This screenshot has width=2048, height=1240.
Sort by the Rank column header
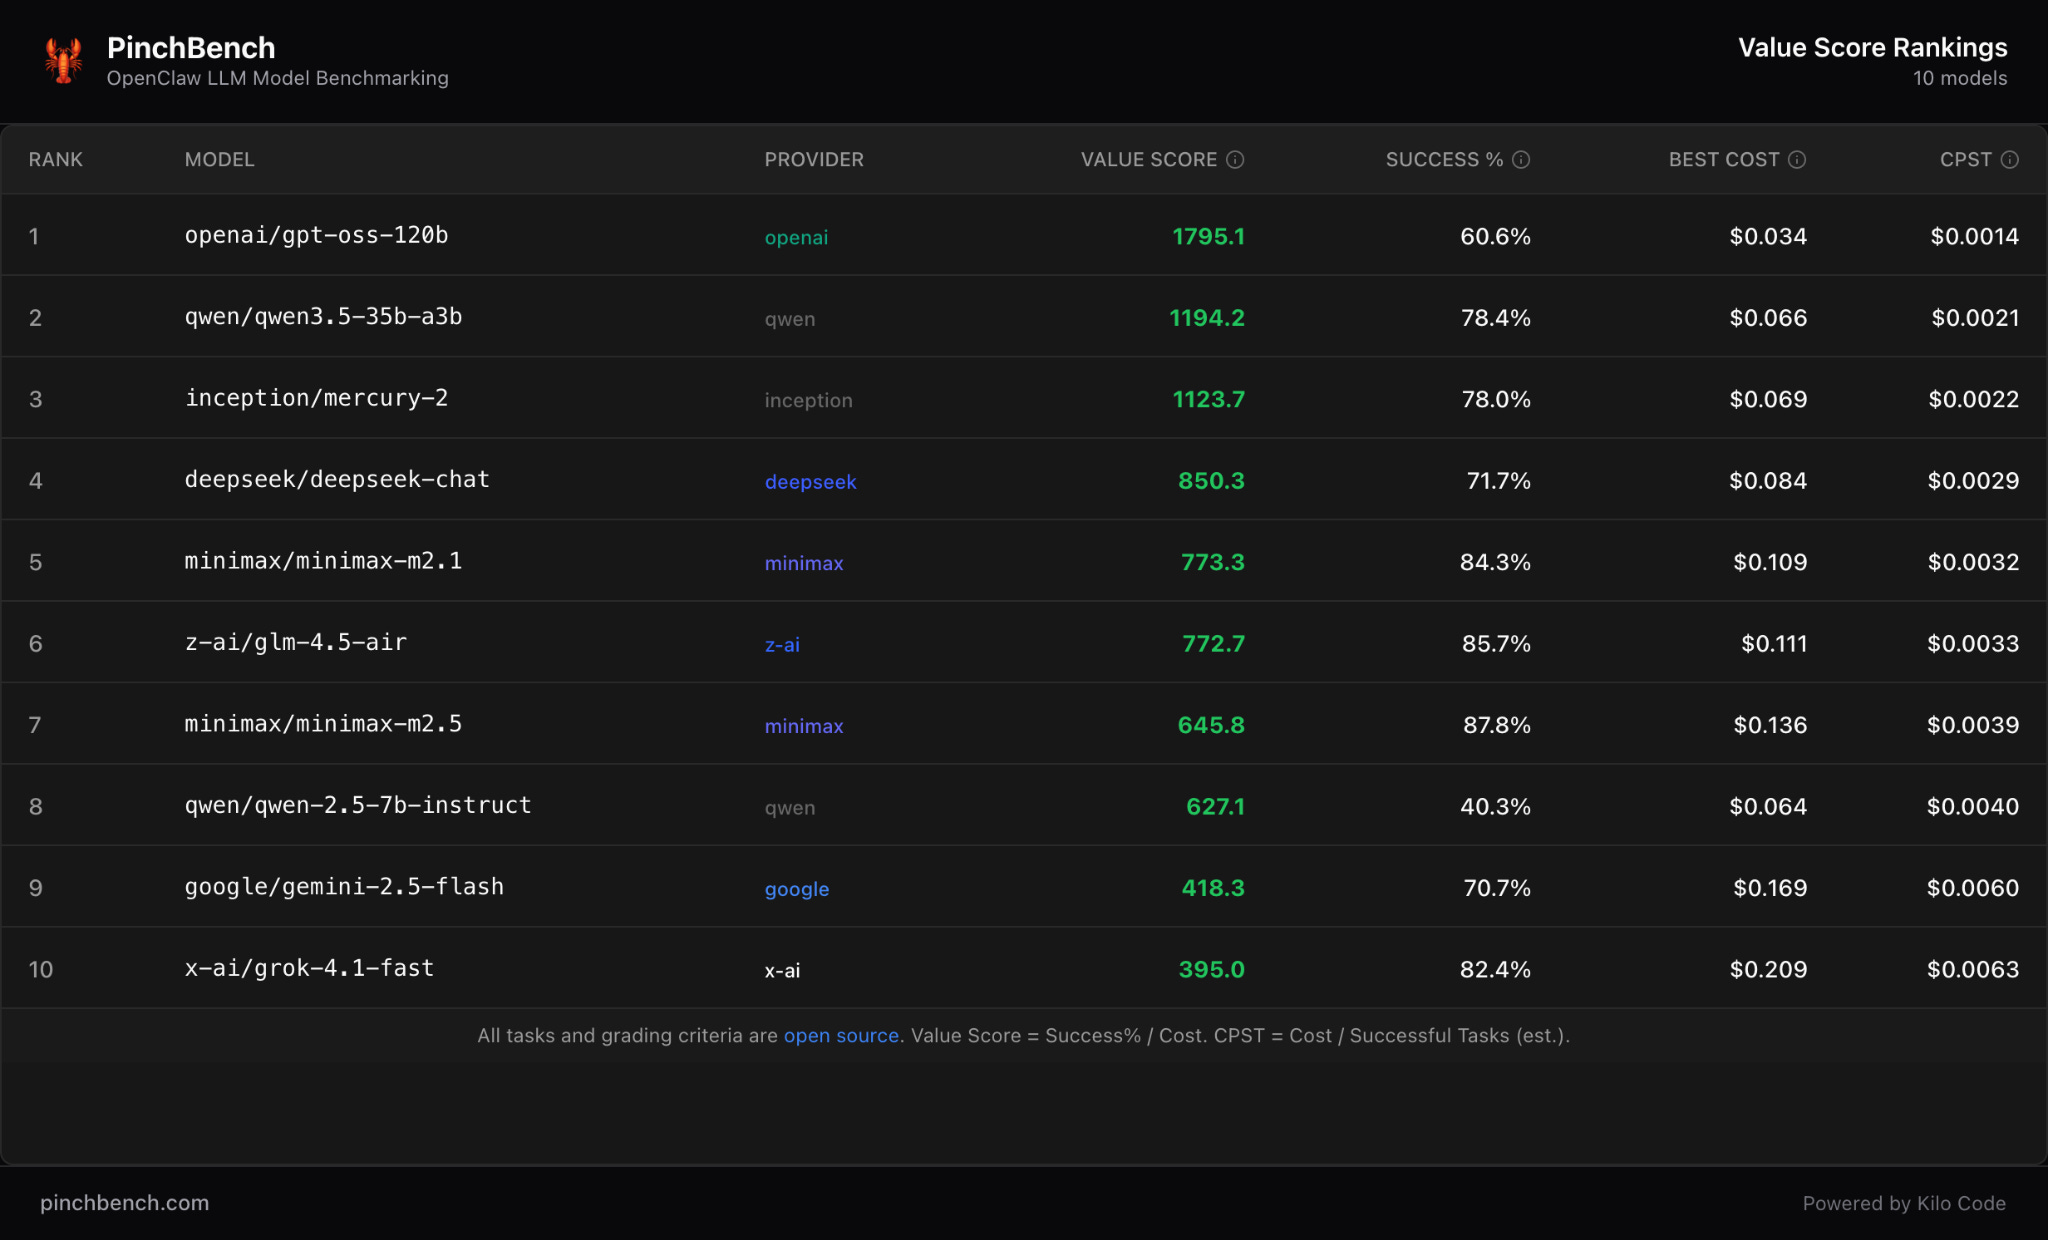(x=56, y=160)
